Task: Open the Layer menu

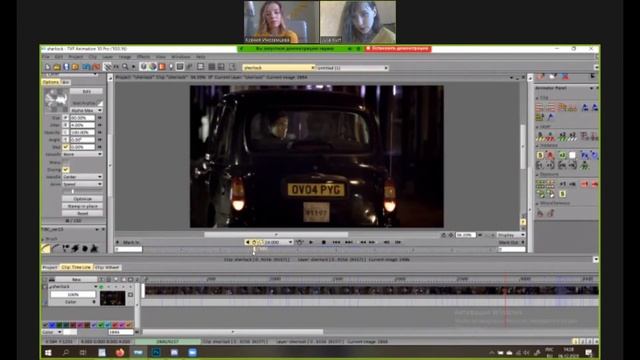Action: point(108,57)
